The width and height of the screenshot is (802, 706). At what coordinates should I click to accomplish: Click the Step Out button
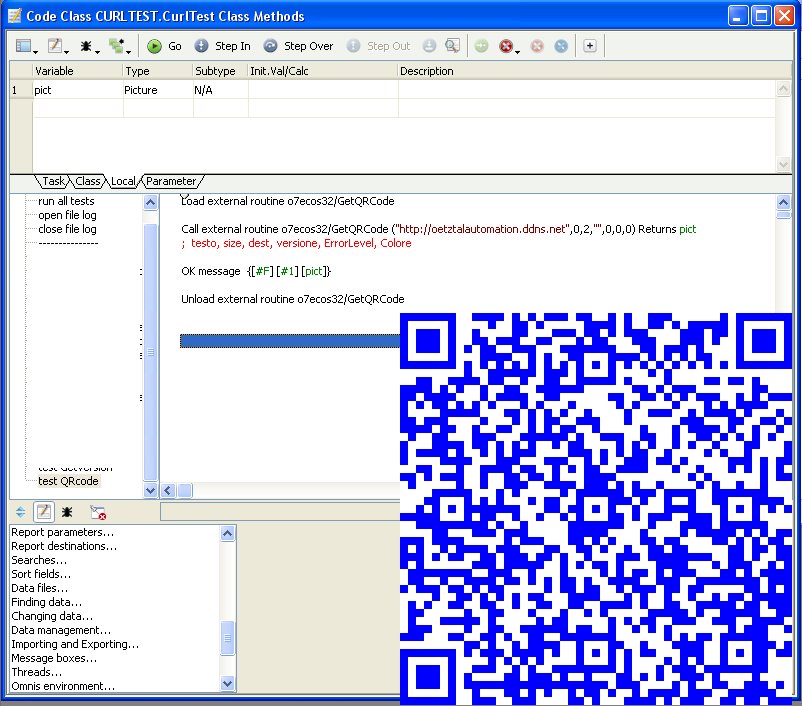(x=378, y=46)
